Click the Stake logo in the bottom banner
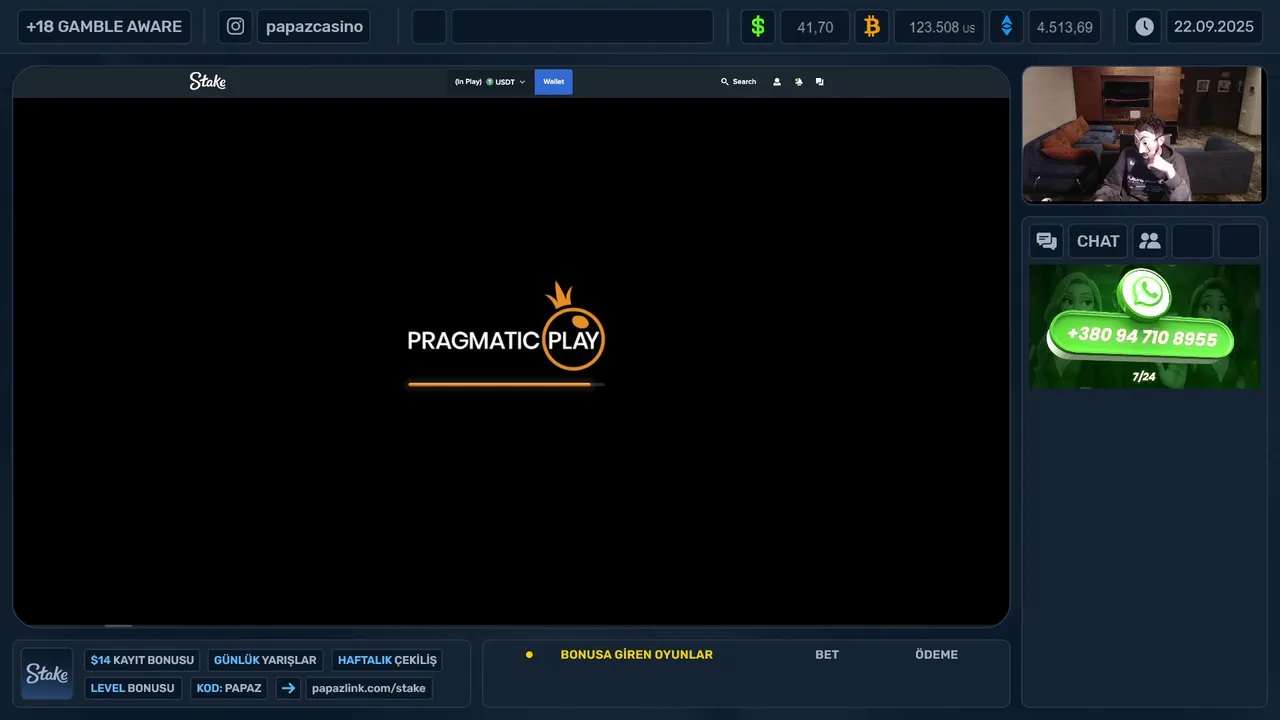This screenshot has height=720, width=1280. tap(47, 674)
